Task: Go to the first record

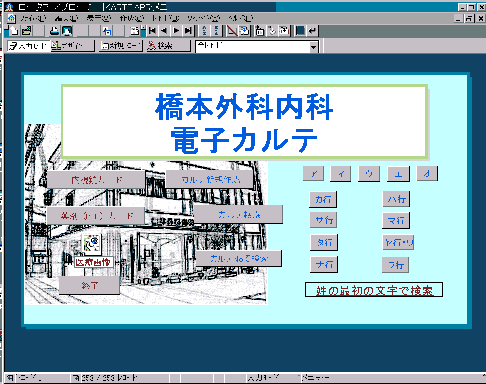Action: tap(152, 31)
